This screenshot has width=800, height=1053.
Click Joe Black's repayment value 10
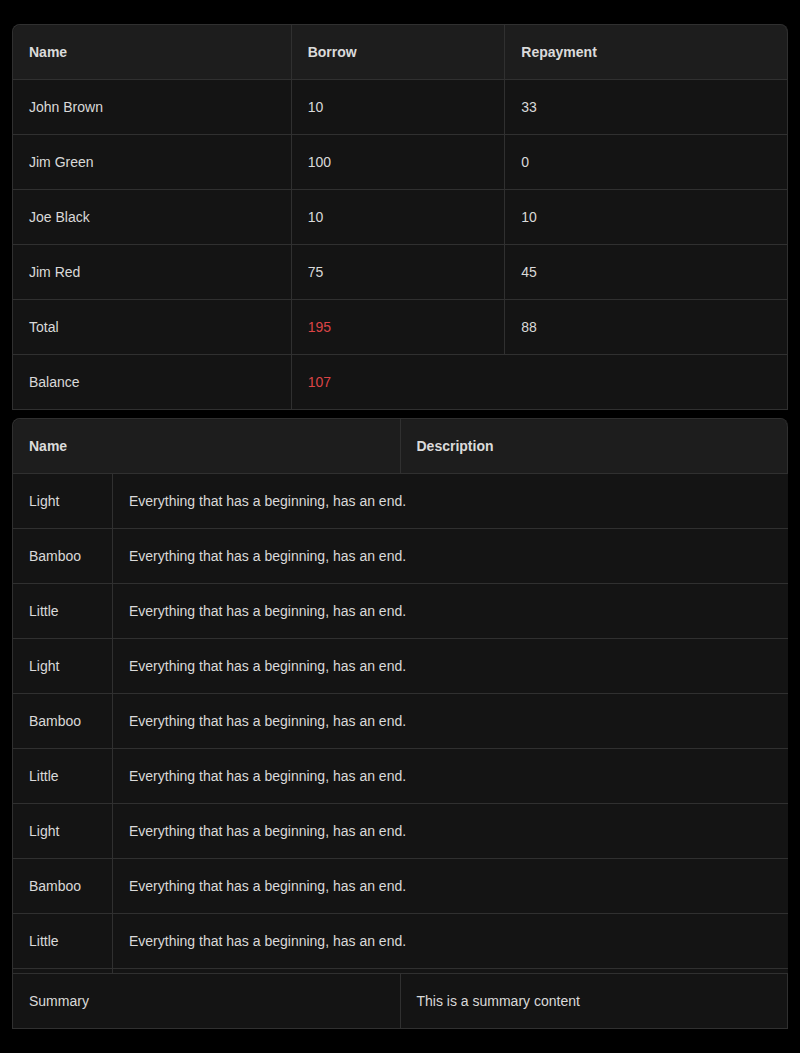point(529,217)
